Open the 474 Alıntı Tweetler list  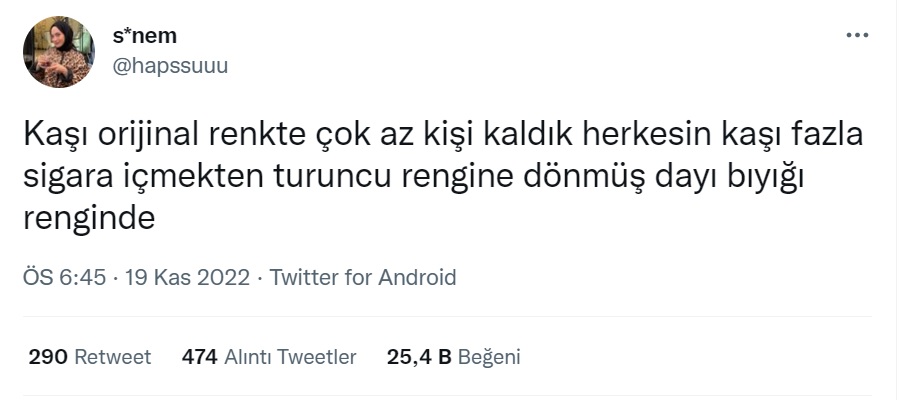coord(269,357)
